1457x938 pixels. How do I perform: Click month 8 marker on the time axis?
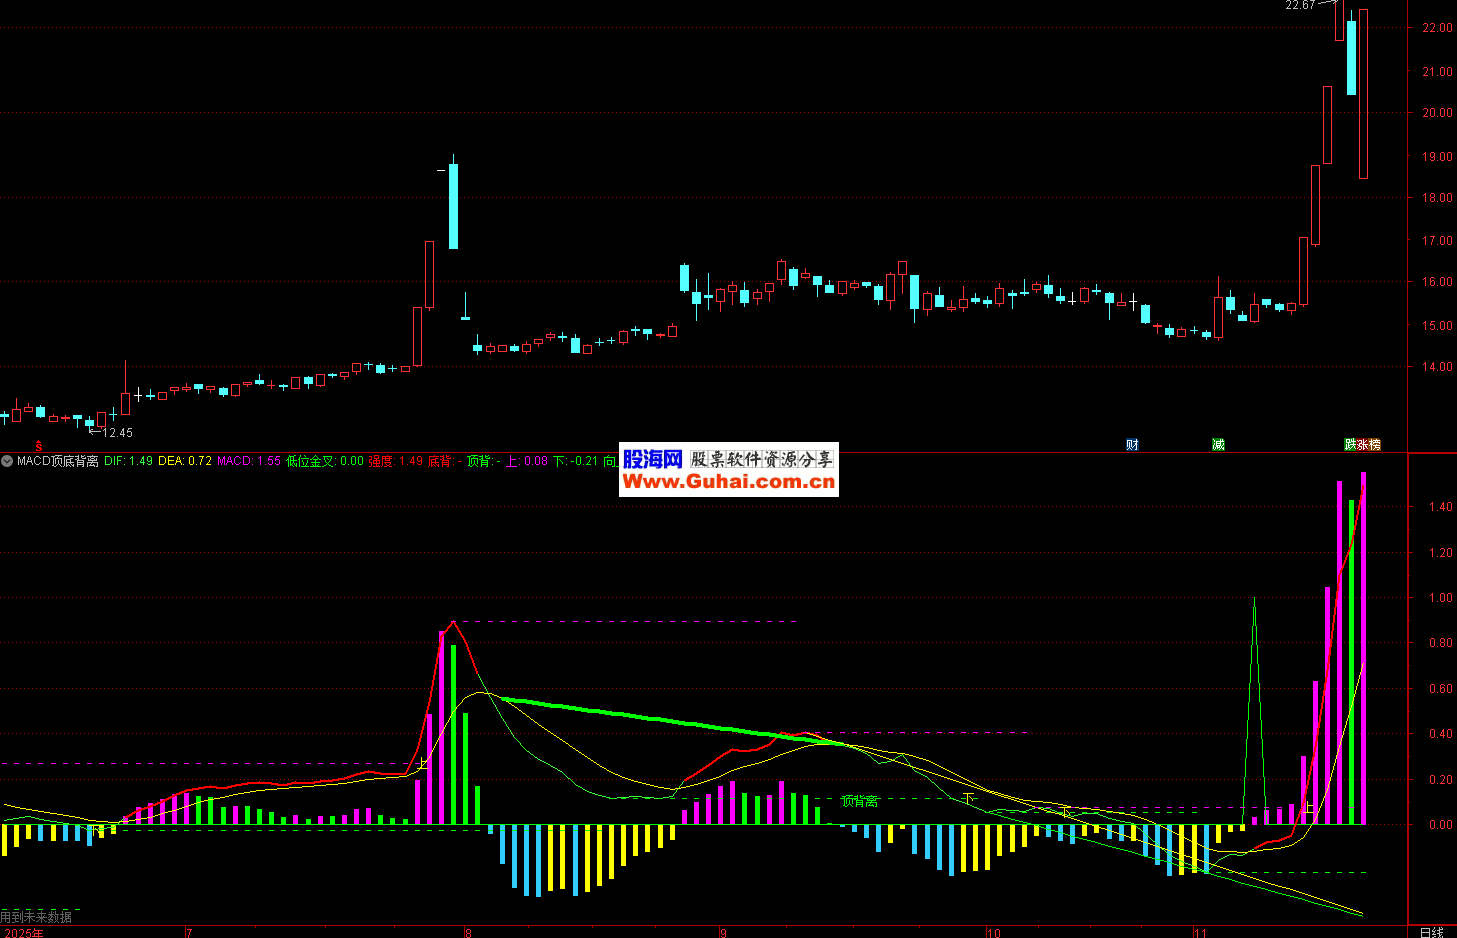click(468, 933)
